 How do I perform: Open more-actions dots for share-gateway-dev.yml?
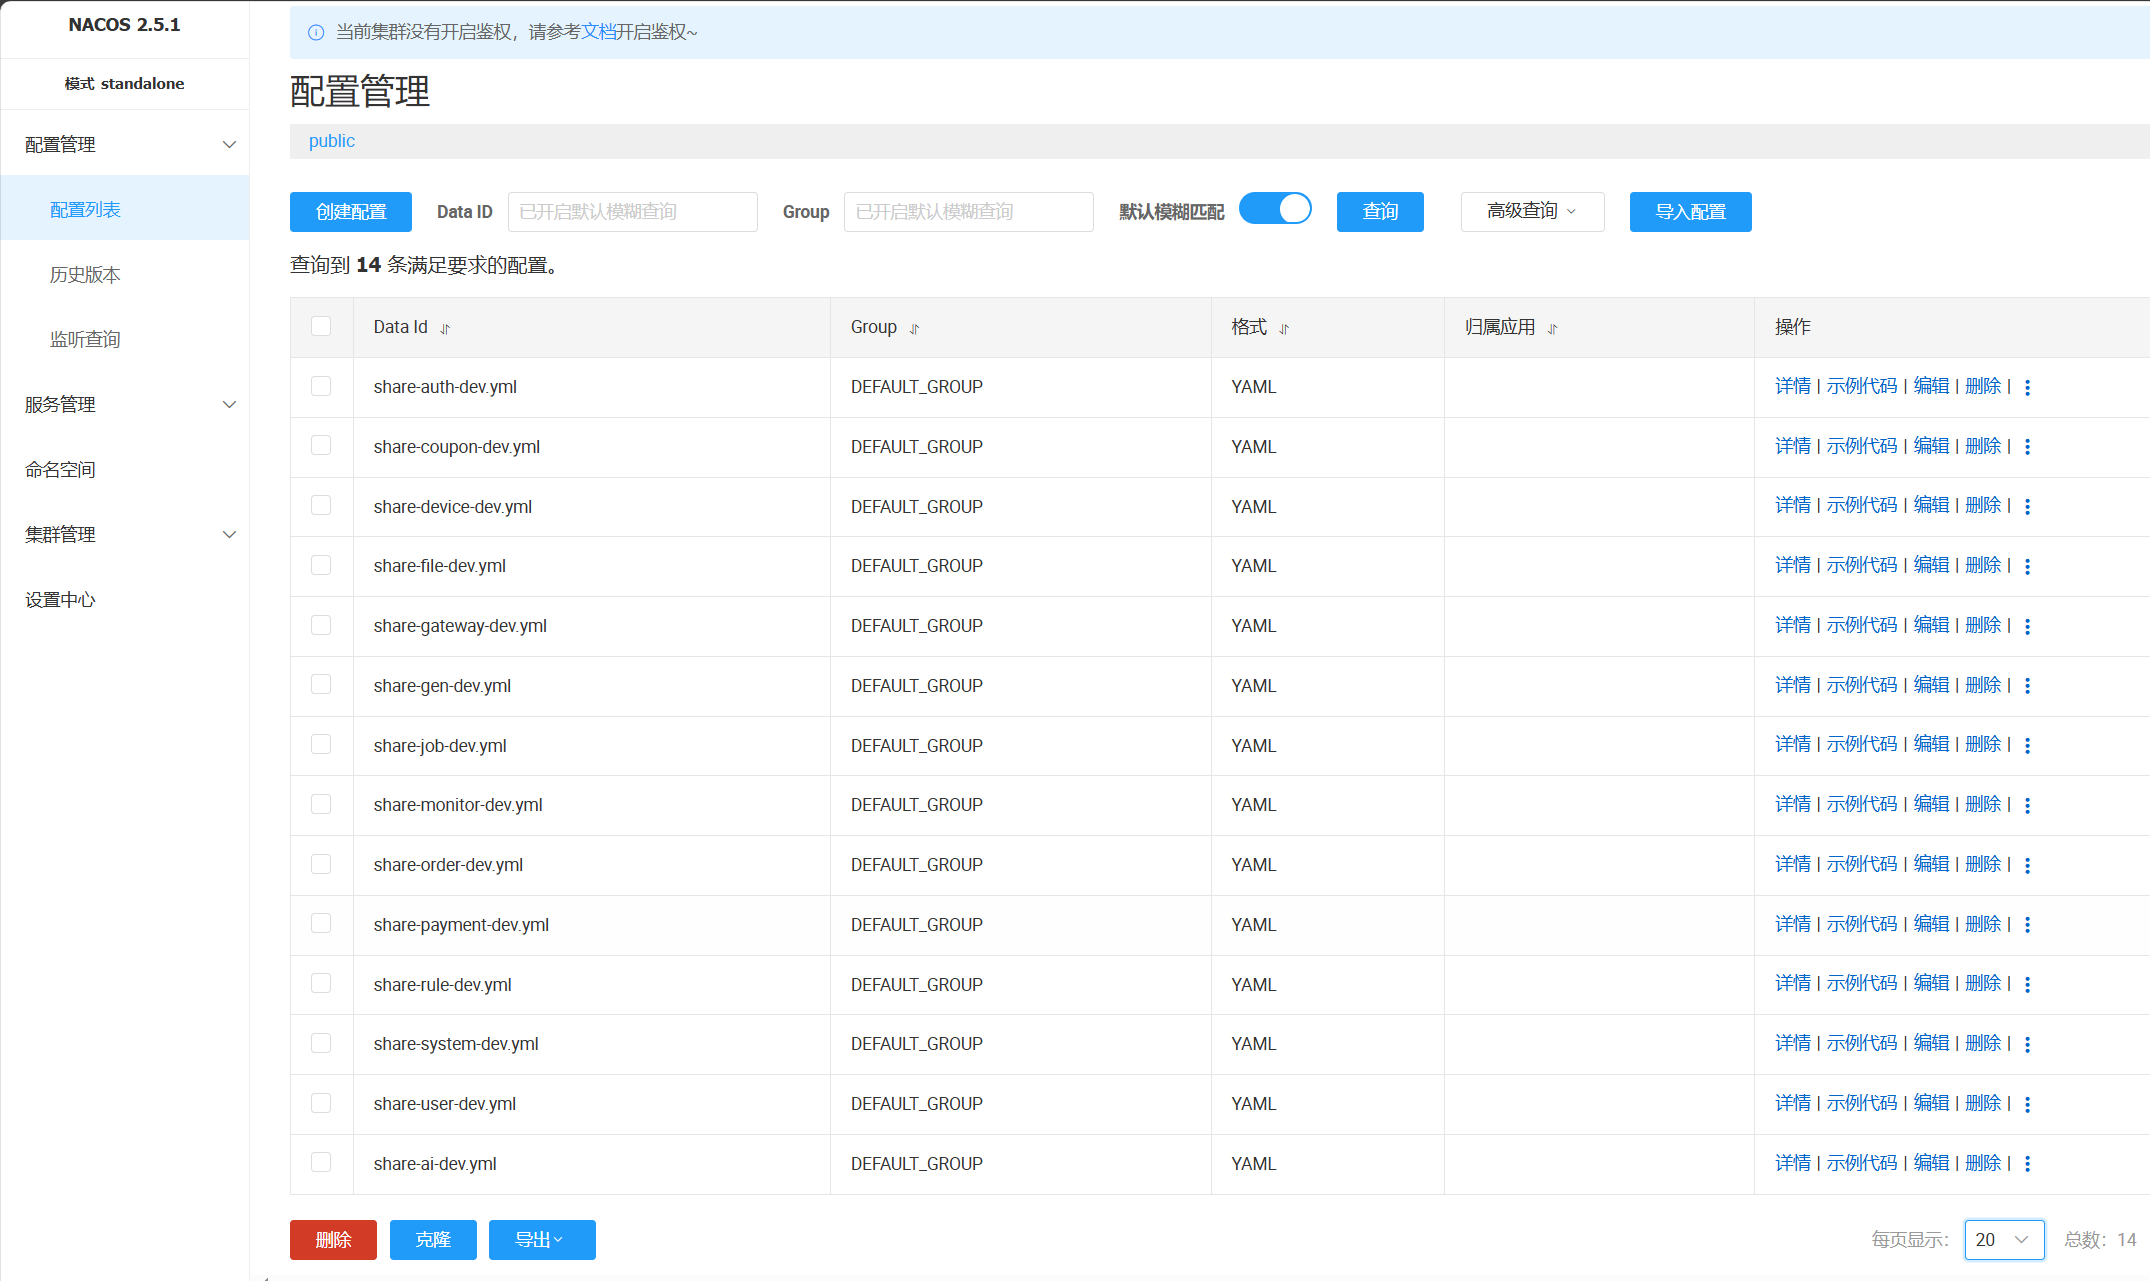click(x=2027, y=627)
